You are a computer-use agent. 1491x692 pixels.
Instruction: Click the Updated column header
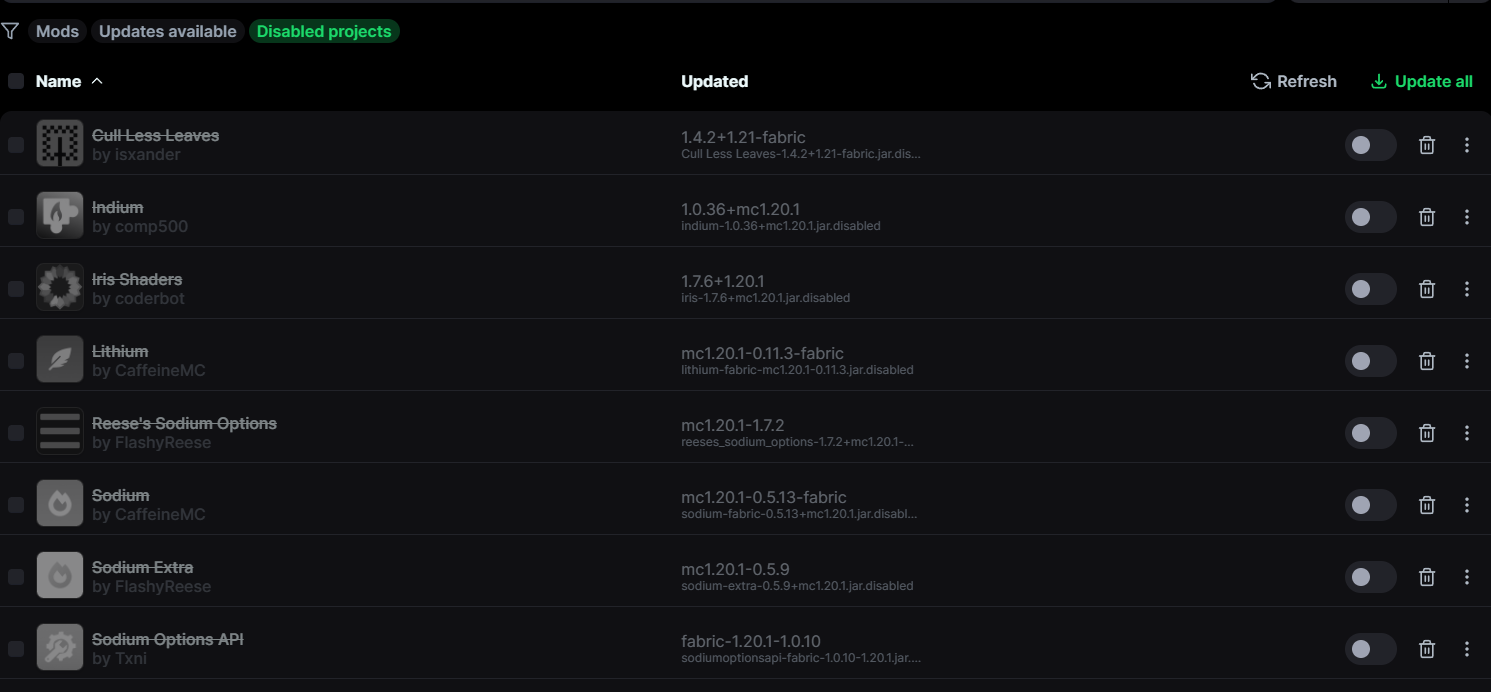714,81
